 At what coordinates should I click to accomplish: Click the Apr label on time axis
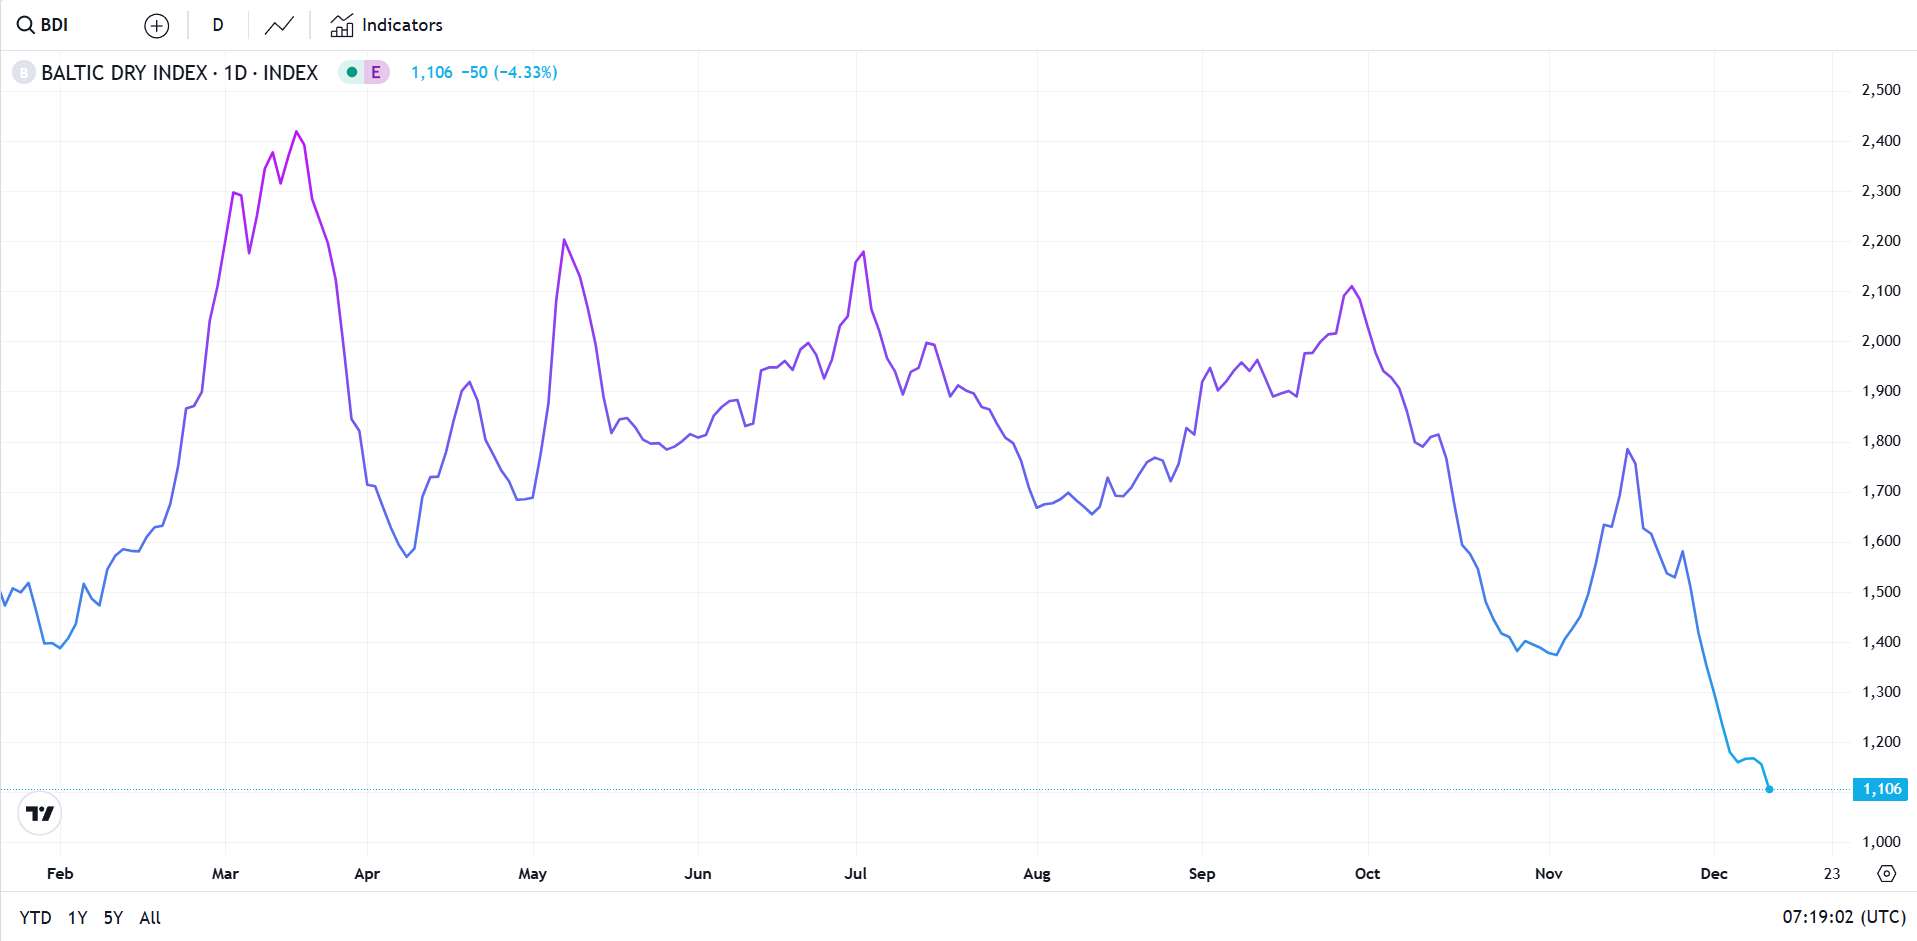point(367,874)
